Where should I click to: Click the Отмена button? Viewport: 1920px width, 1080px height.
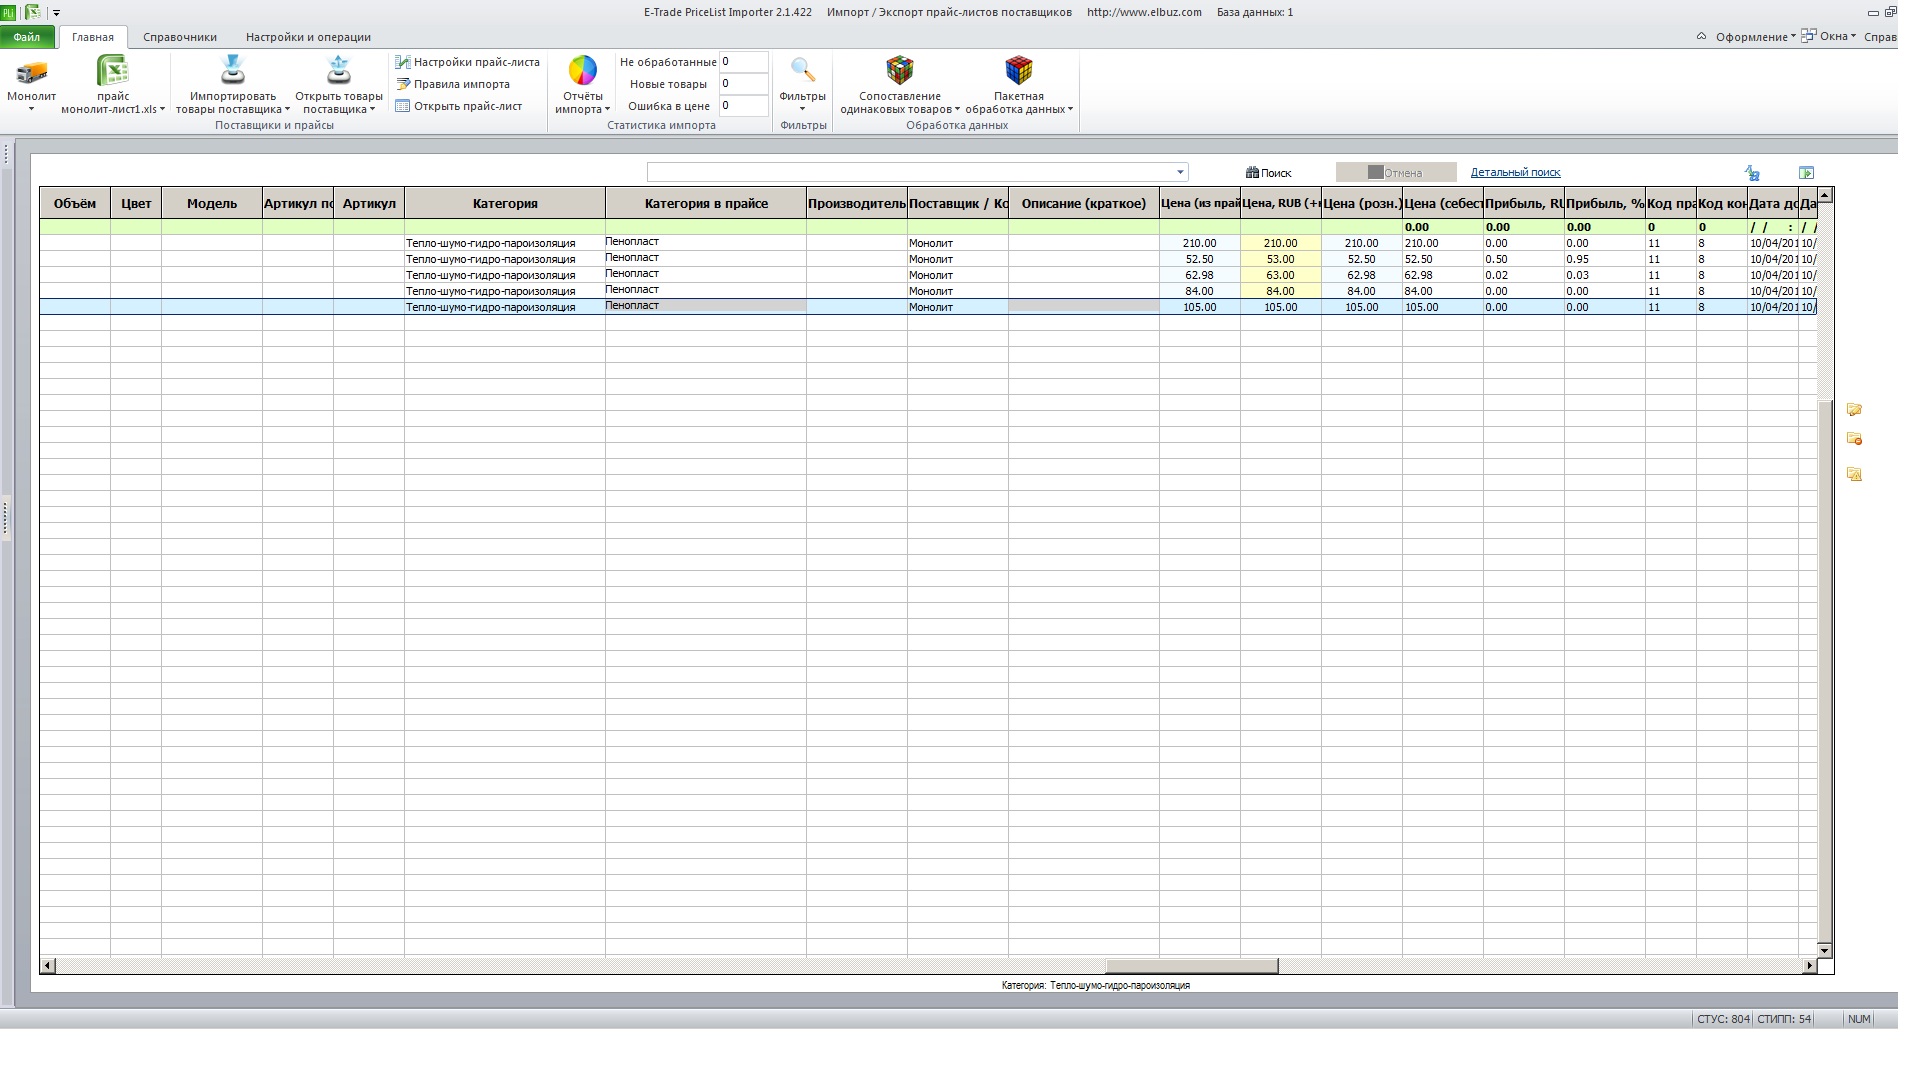[x=1395, y=173]
